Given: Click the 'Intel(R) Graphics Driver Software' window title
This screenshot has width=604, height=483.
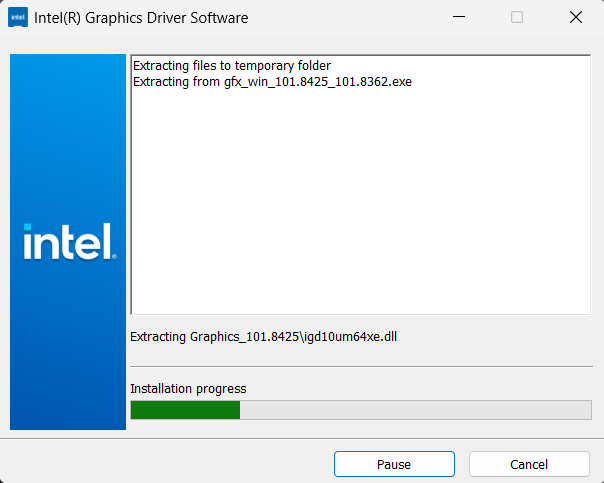Looking at the screenshot, I should (x=141, y=18).
